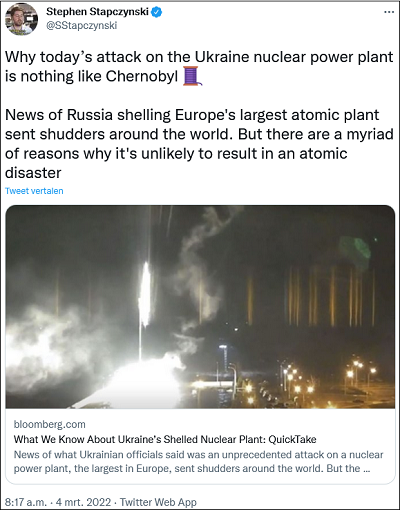Click the 8:17 a.m. timestamp
Screen dimensions: 400x510
26,502
